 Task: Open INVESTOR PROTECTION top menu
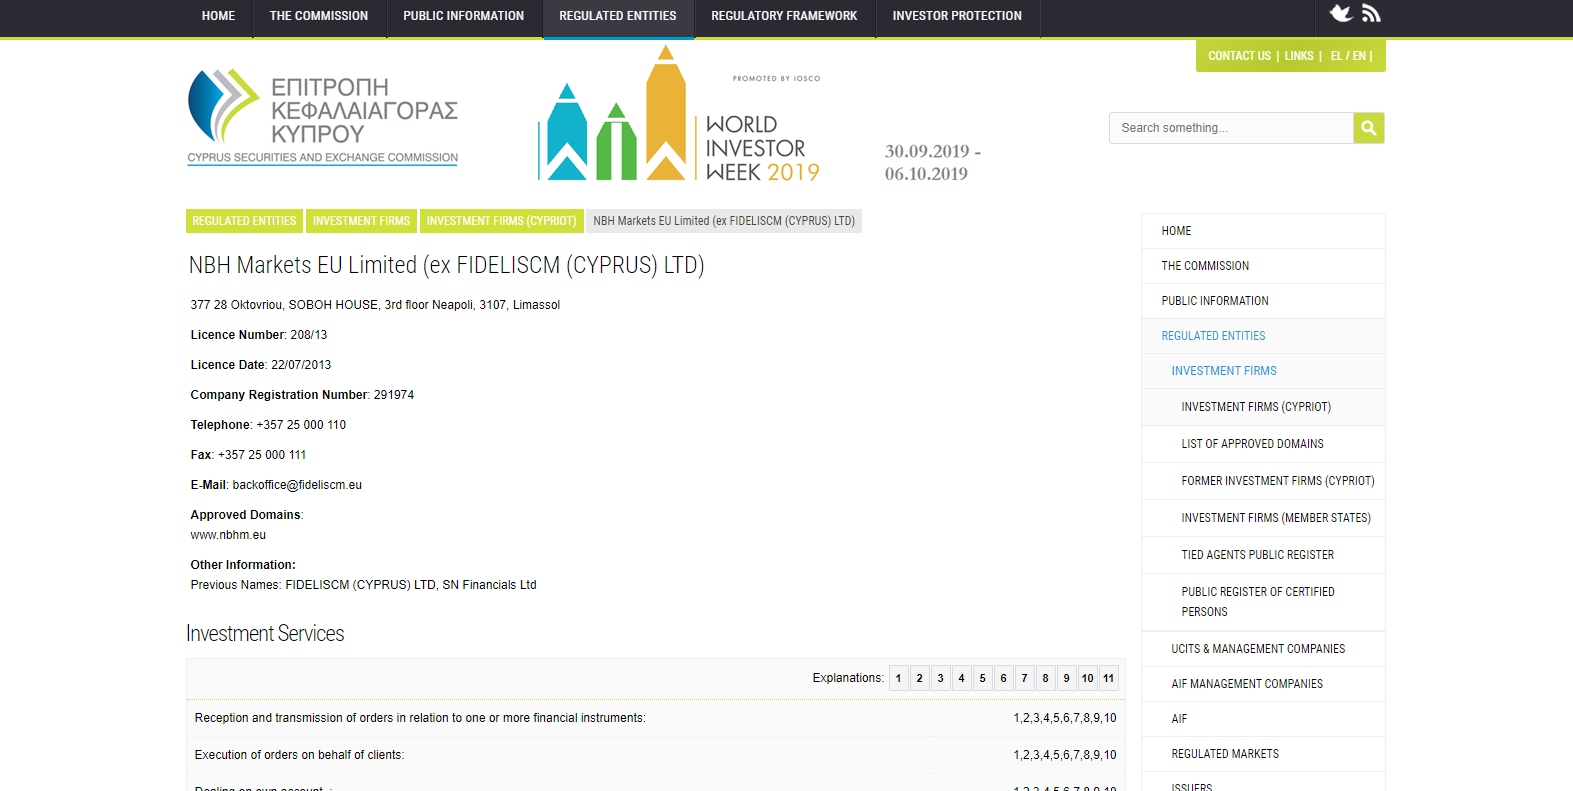click(x=957, y=16)
